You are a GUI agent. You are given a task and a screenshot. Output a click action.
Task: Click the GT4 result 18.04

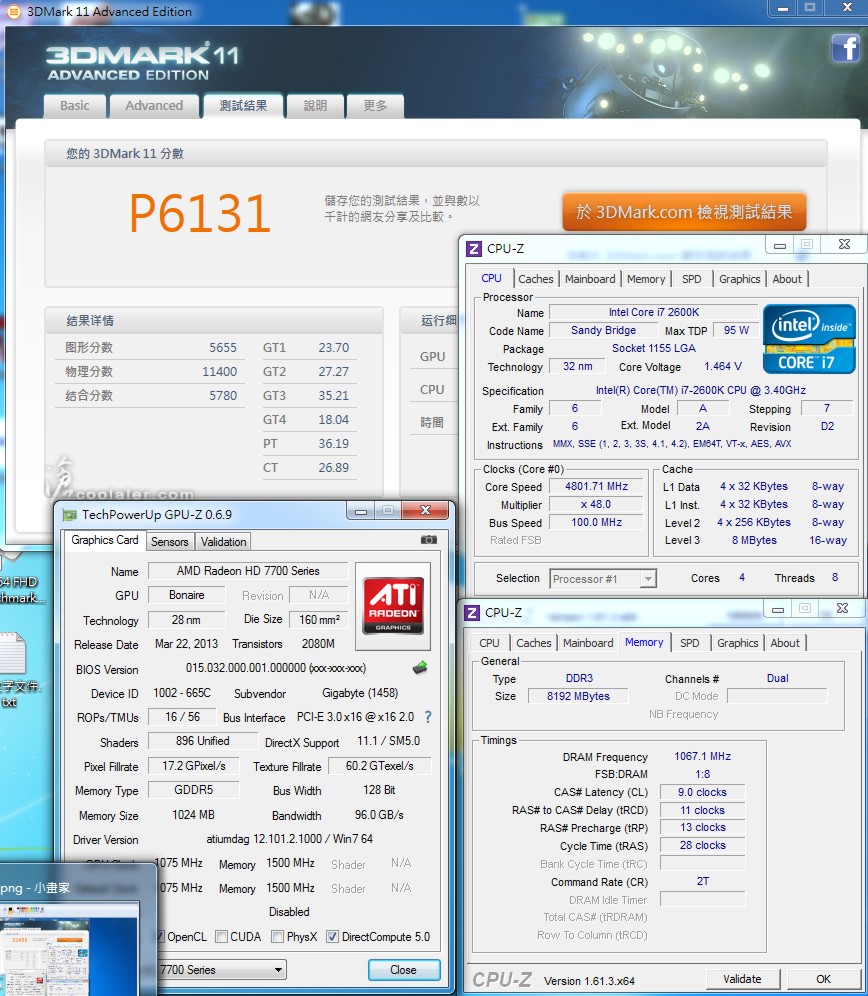(334, 419)
